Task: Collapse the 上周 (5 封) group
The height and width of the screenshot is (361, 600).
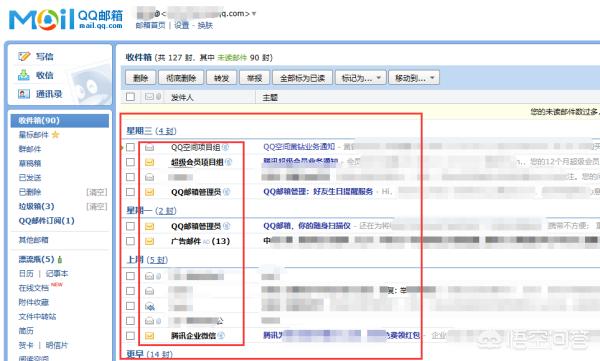Action: click(147, 260)
